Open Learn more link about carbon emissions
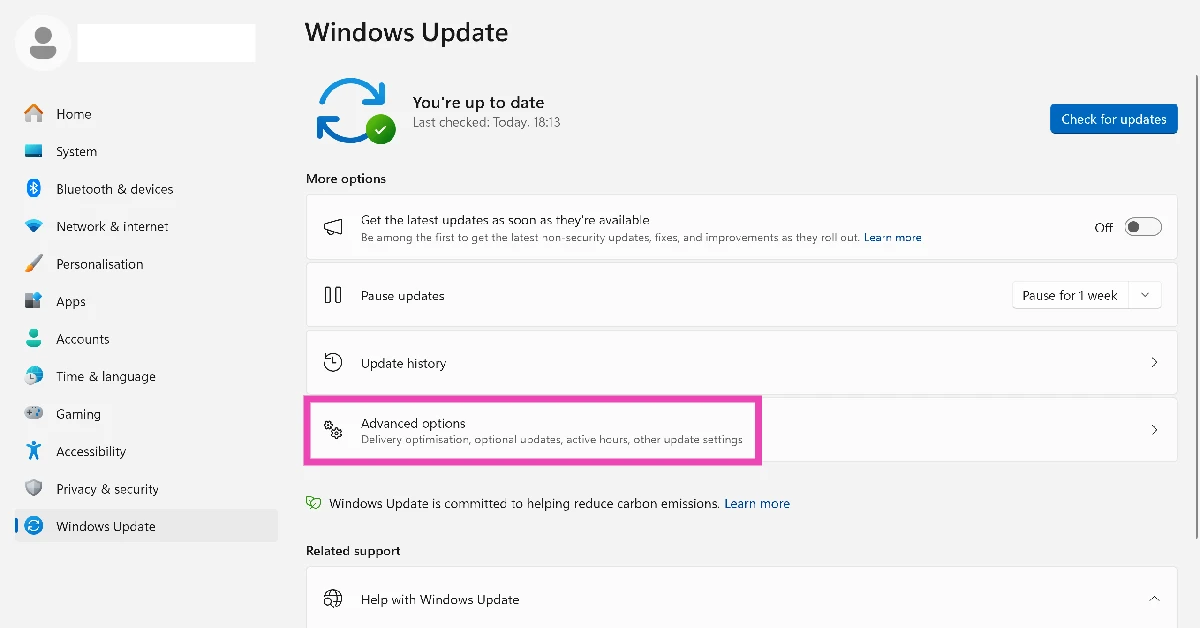Image resolution: width=1200 pixels, height=628 pixels. (757, 504)
